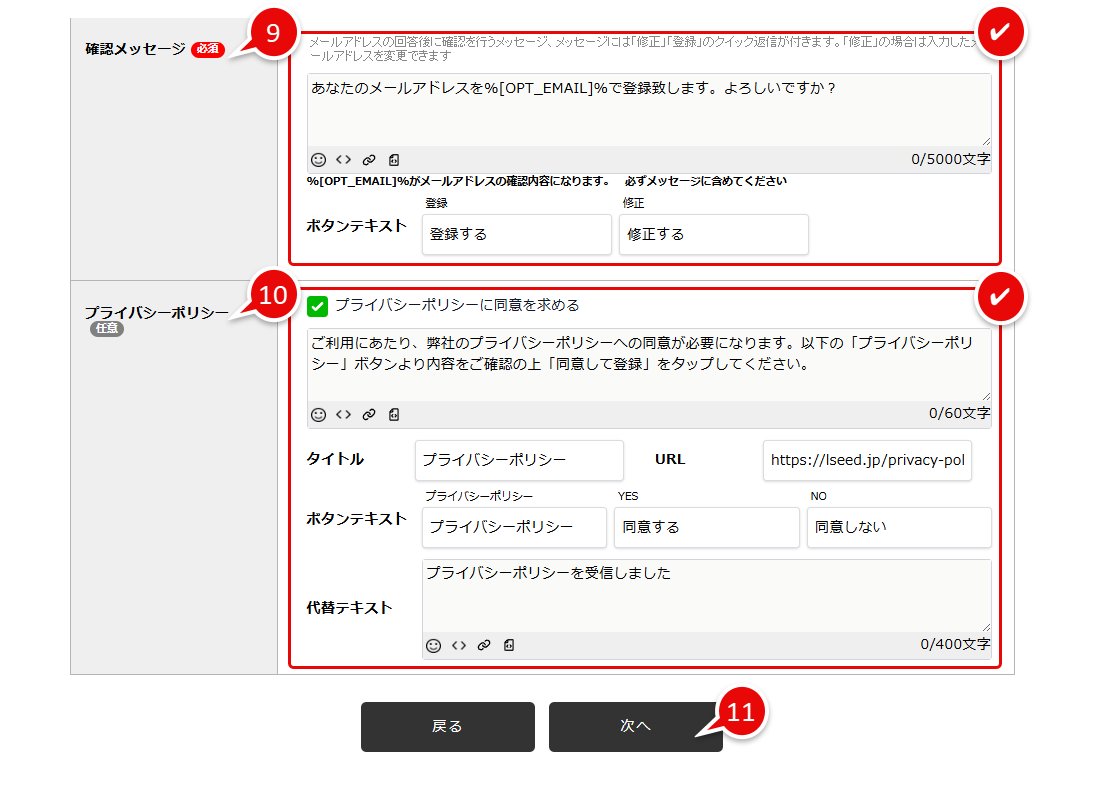Click the 修正する button text field
This screenshot has width=1100, height=797.
713,234
